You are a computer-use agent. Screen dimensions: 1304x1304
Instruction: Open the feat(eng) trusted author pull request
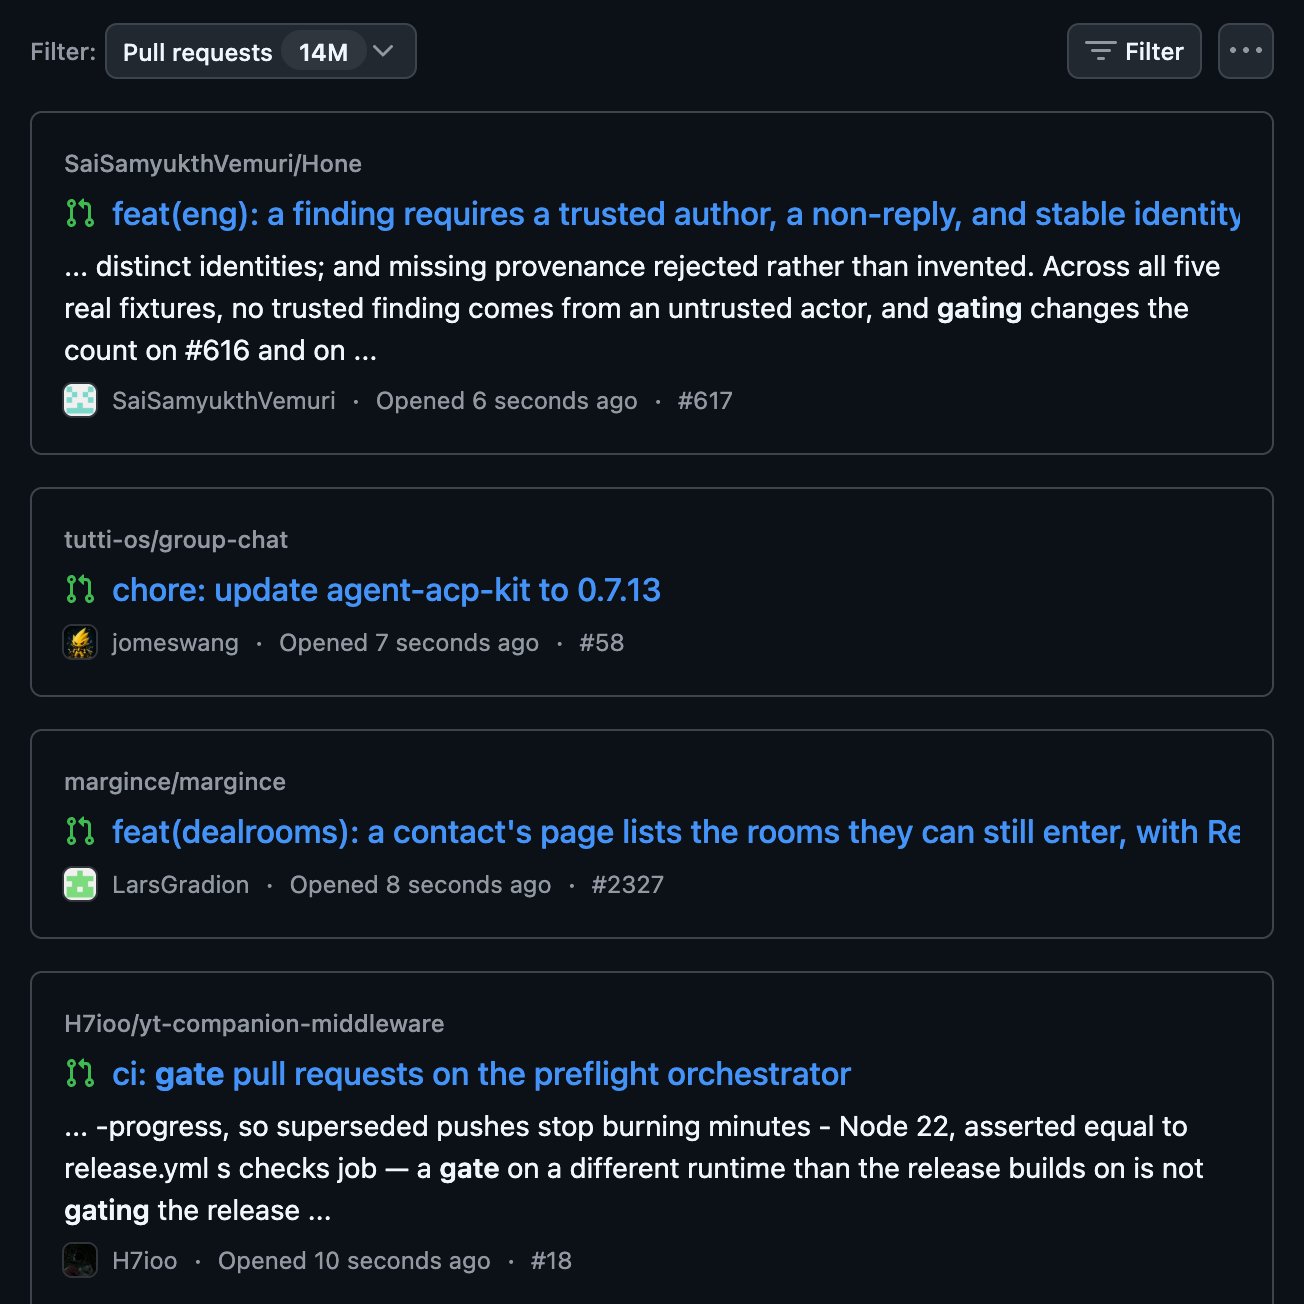(x=676, y=214)
